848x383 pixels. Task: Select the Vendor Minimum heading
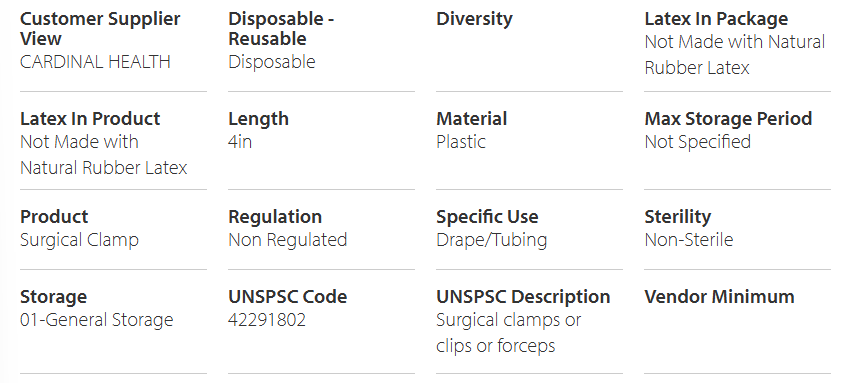click(x=719, y=296)
